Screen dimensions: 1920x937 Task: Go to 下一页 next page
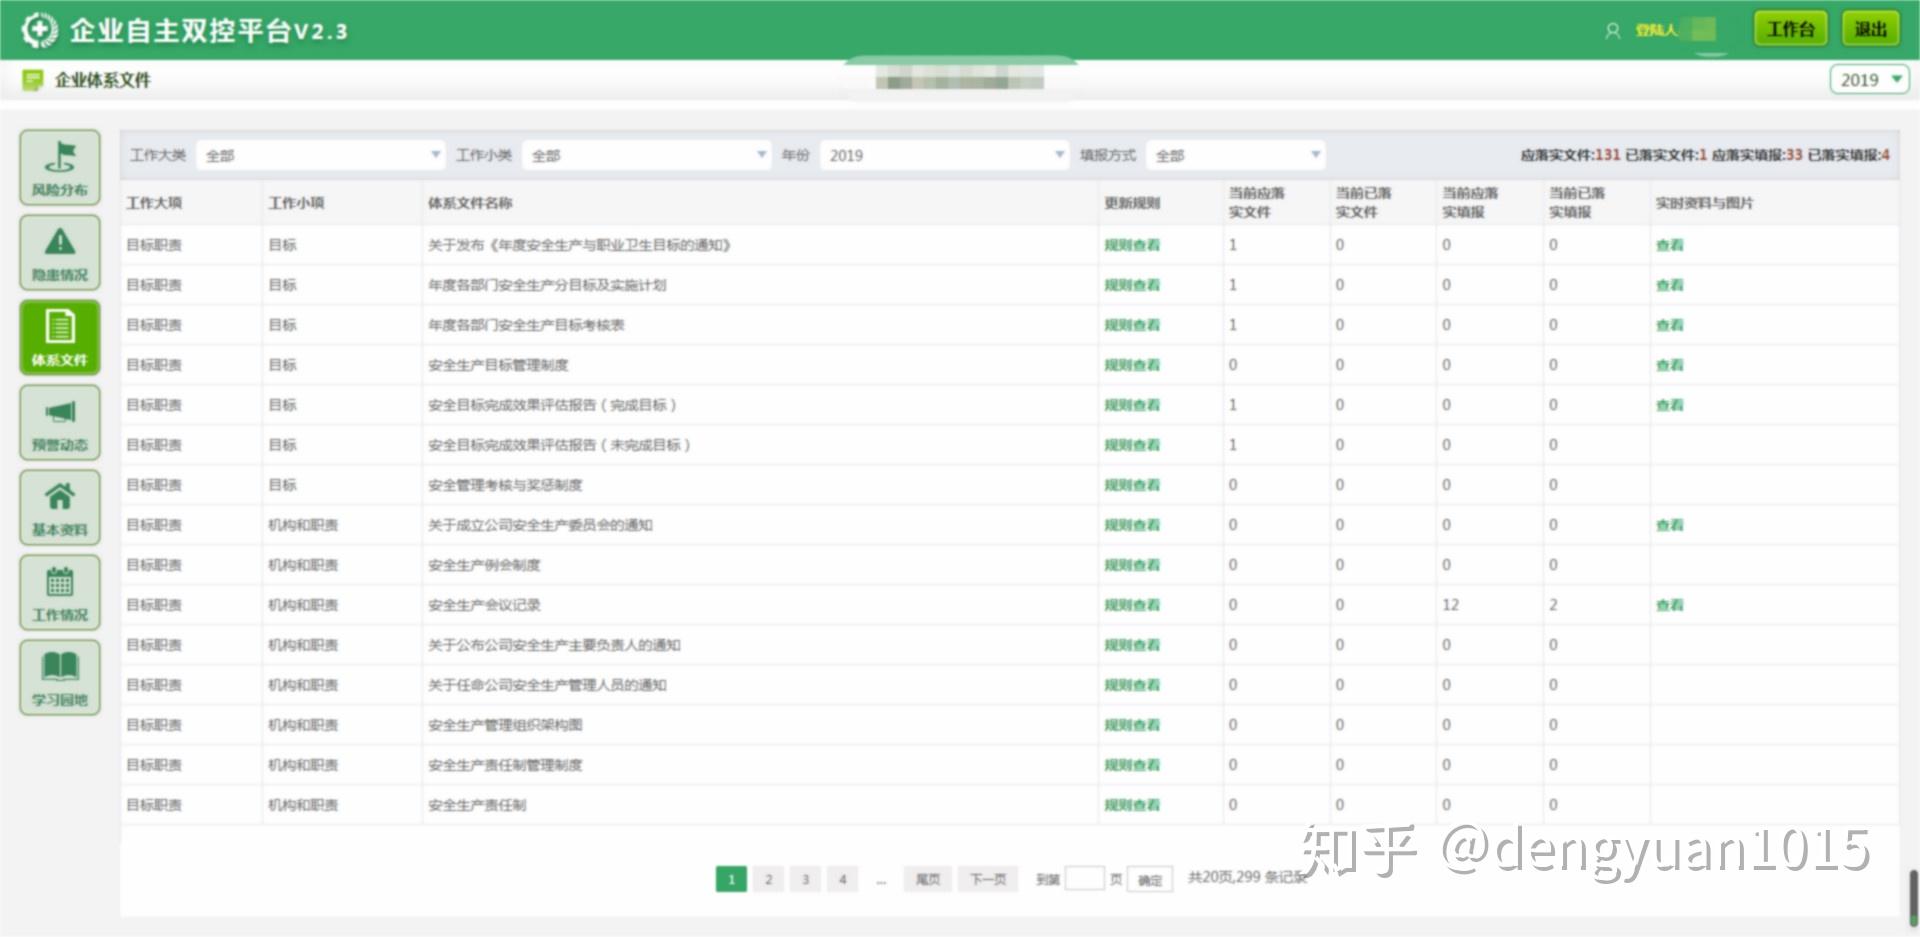point(988,879)
